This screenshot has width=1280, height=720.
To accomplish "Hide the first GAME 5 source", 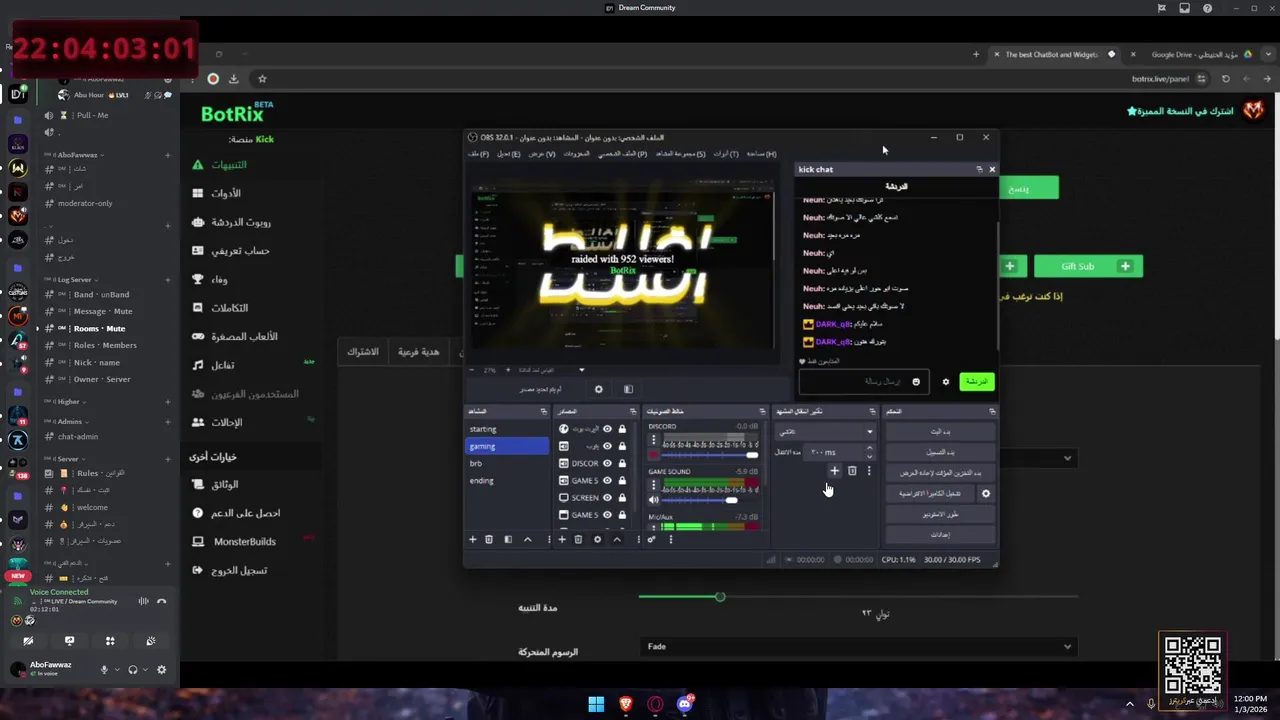I will point(607,480).
